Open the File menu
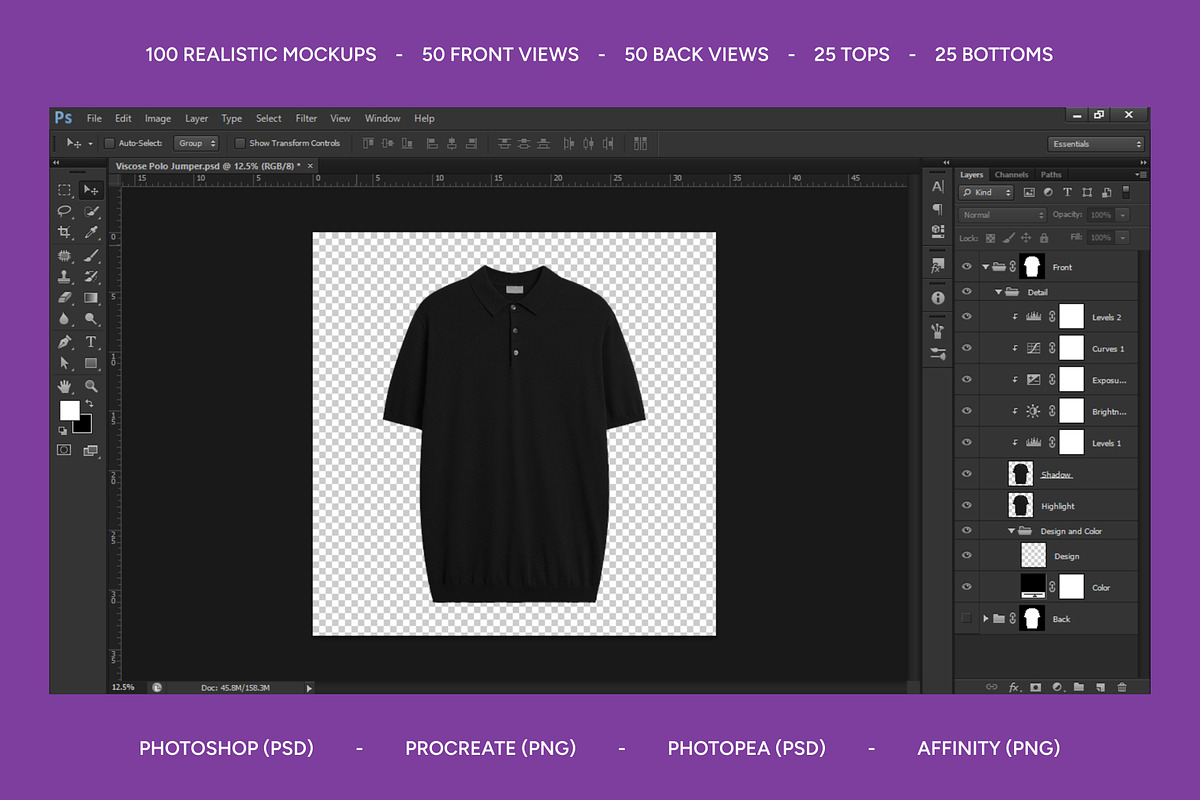This screenshot has width=1200, height=800. tap(94, 118)
